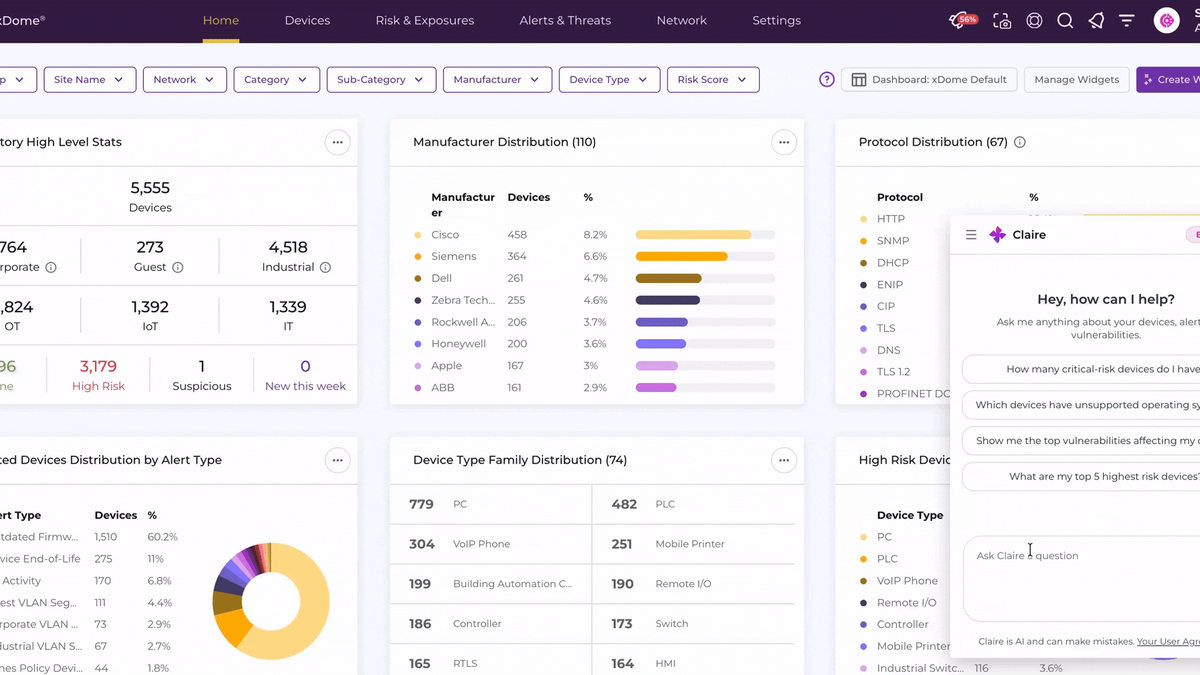Click the Siemens percentage bar

tap(705, 257)
